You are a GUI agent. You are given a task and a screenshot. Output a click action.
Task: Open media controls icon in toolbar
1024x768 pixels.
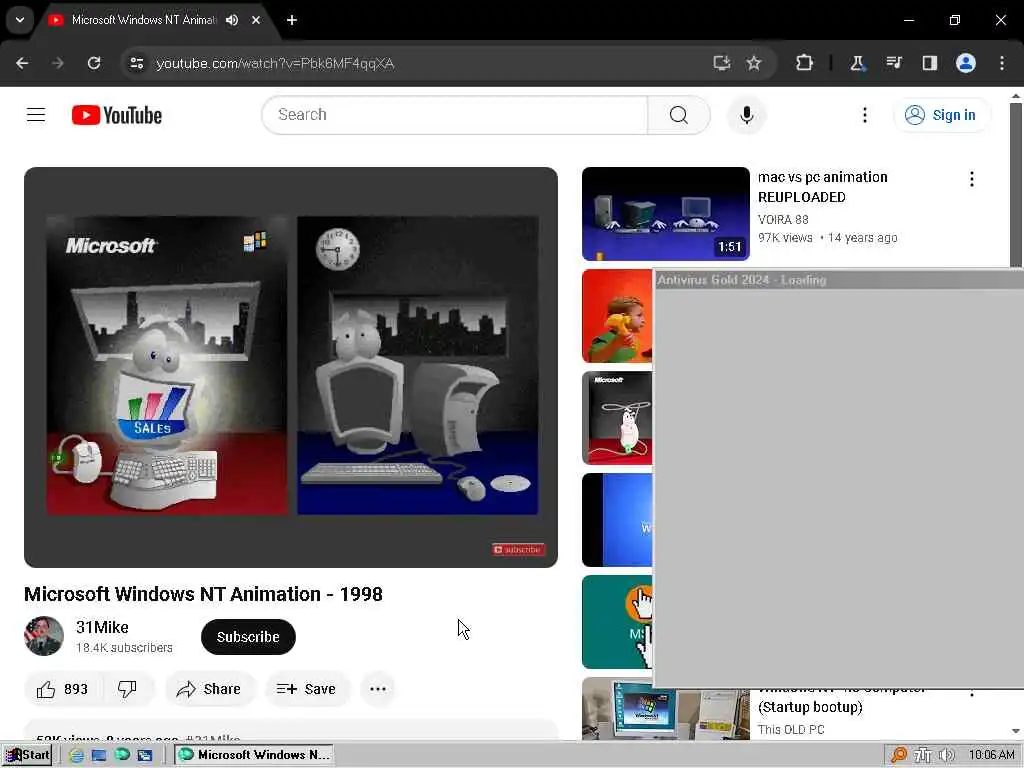point(893,63)
